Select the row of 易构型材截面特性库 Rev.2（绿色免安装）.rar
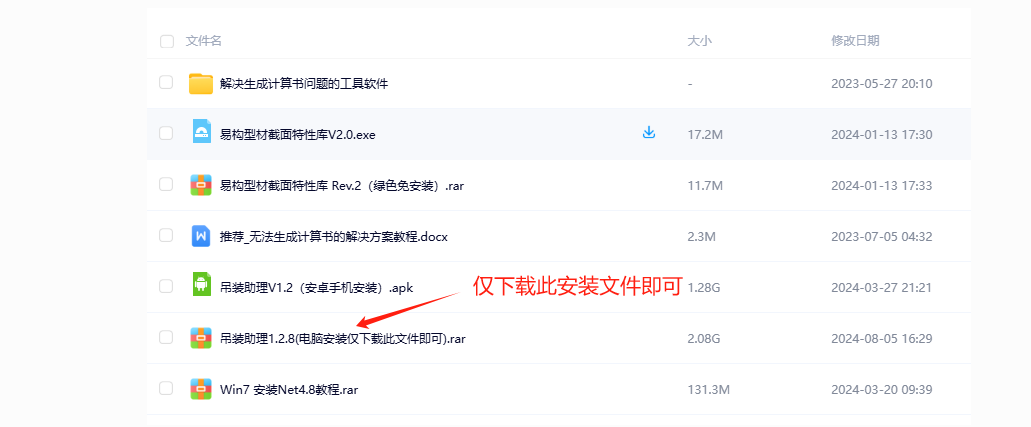Screen dimensions: 1031x427 [x=559, y=186]
